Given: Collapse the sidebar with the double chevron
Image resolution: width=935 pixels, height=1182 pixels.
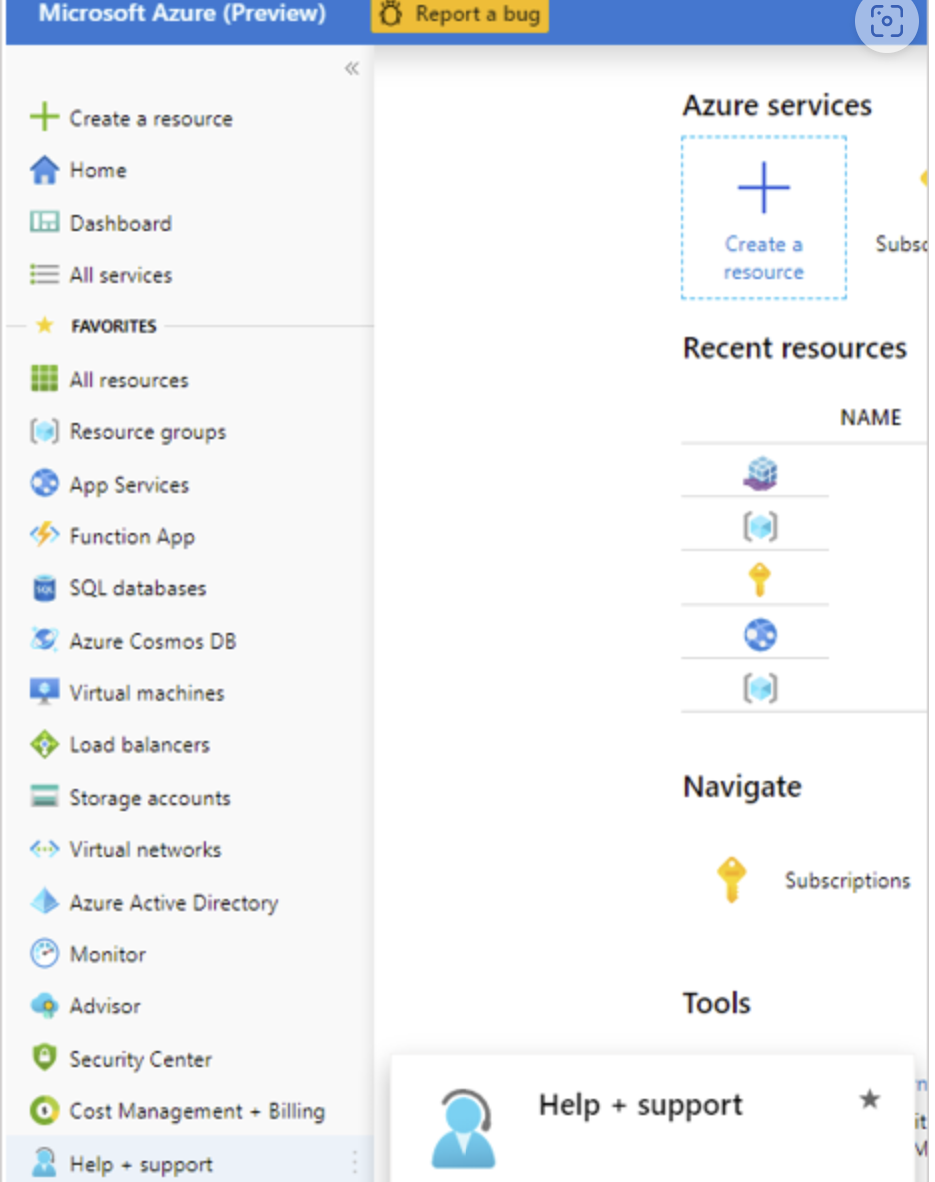Looking at the screenshot, I should 352,69.
